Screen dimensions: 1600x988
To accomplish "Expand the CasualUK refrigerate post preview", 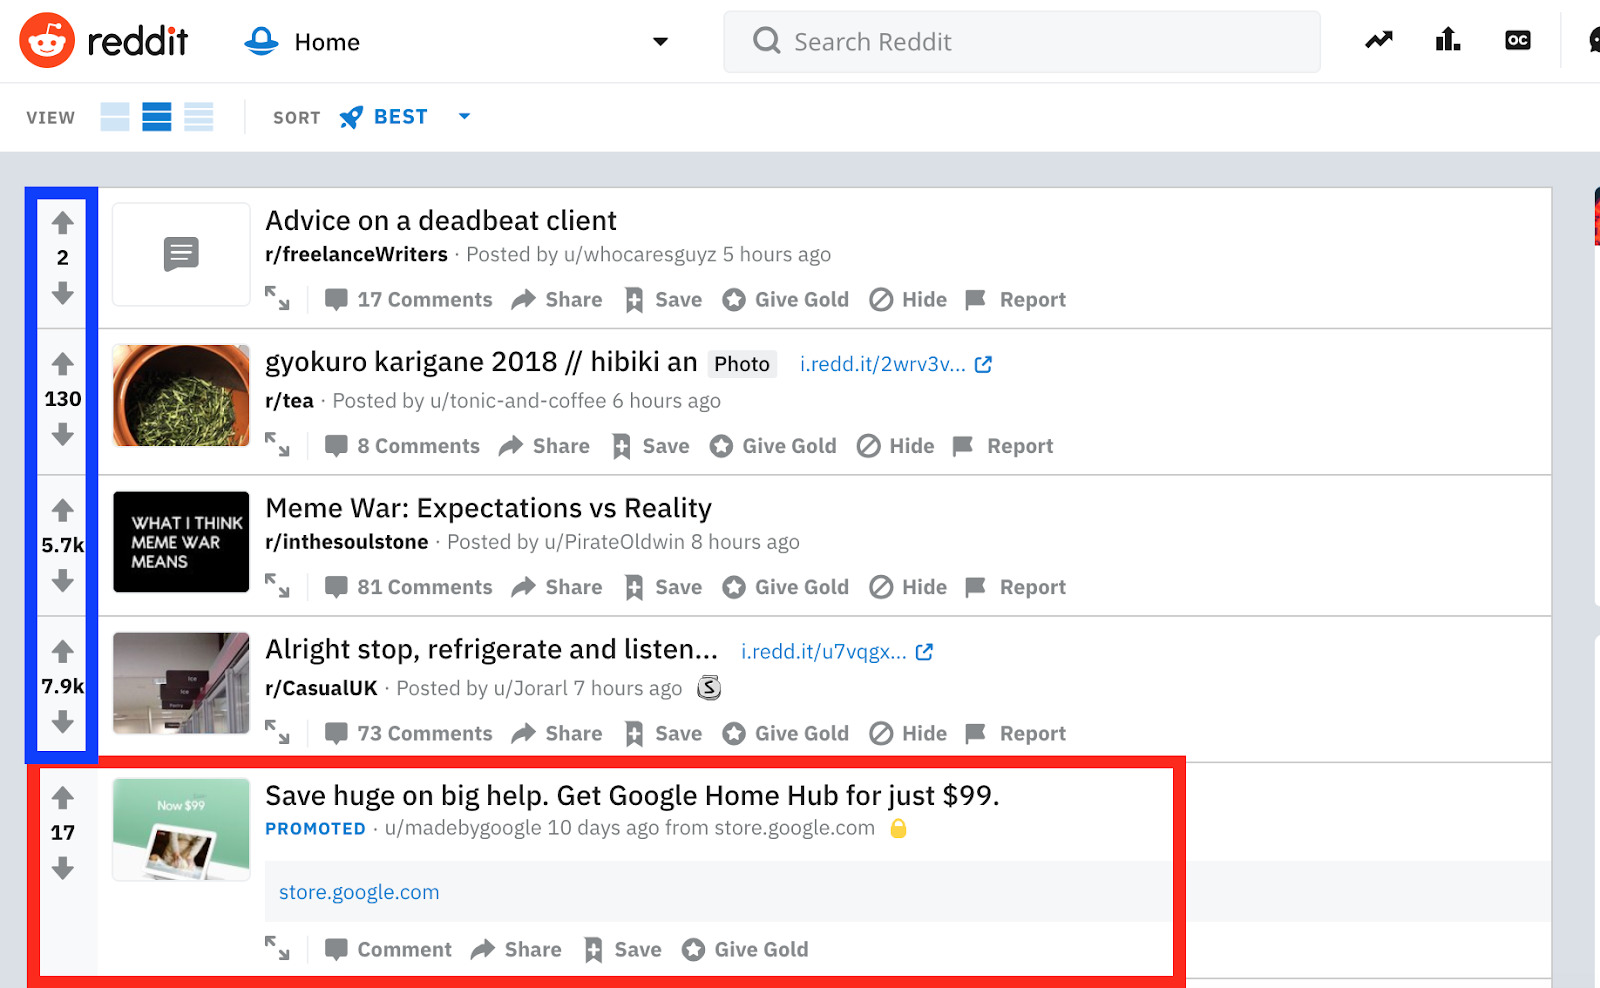I will pos(277,732).
